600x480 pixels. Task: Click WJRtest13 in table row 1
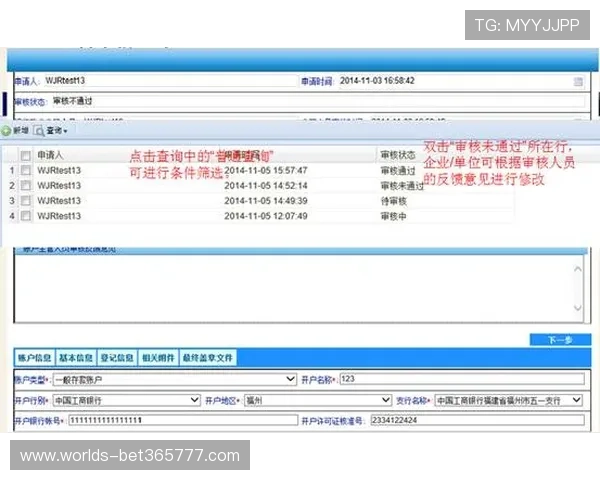coord(59,170)
